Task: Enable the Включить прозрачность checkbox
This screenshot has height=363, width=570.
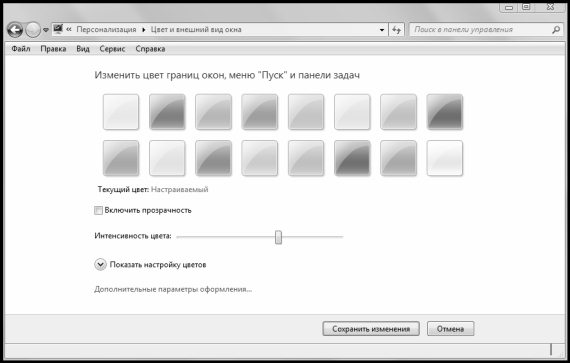Action: pyautogui.click(x=98, y=210)
